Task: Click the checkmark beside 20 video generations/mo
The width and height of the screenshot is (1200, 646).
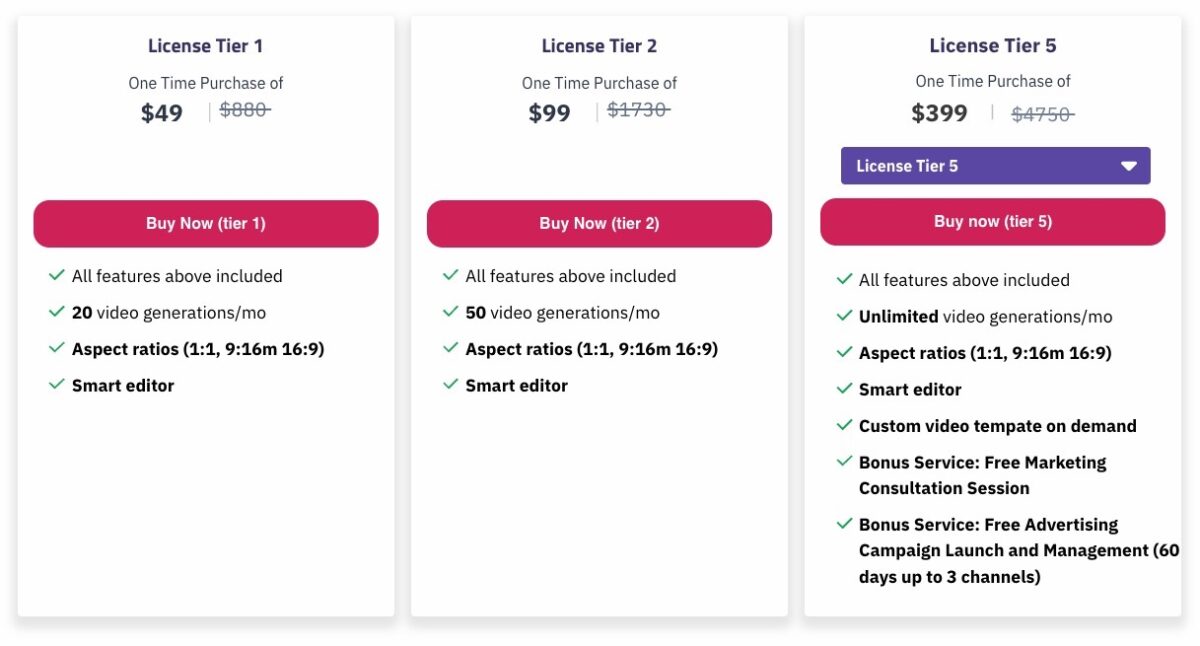Action: 57,312
